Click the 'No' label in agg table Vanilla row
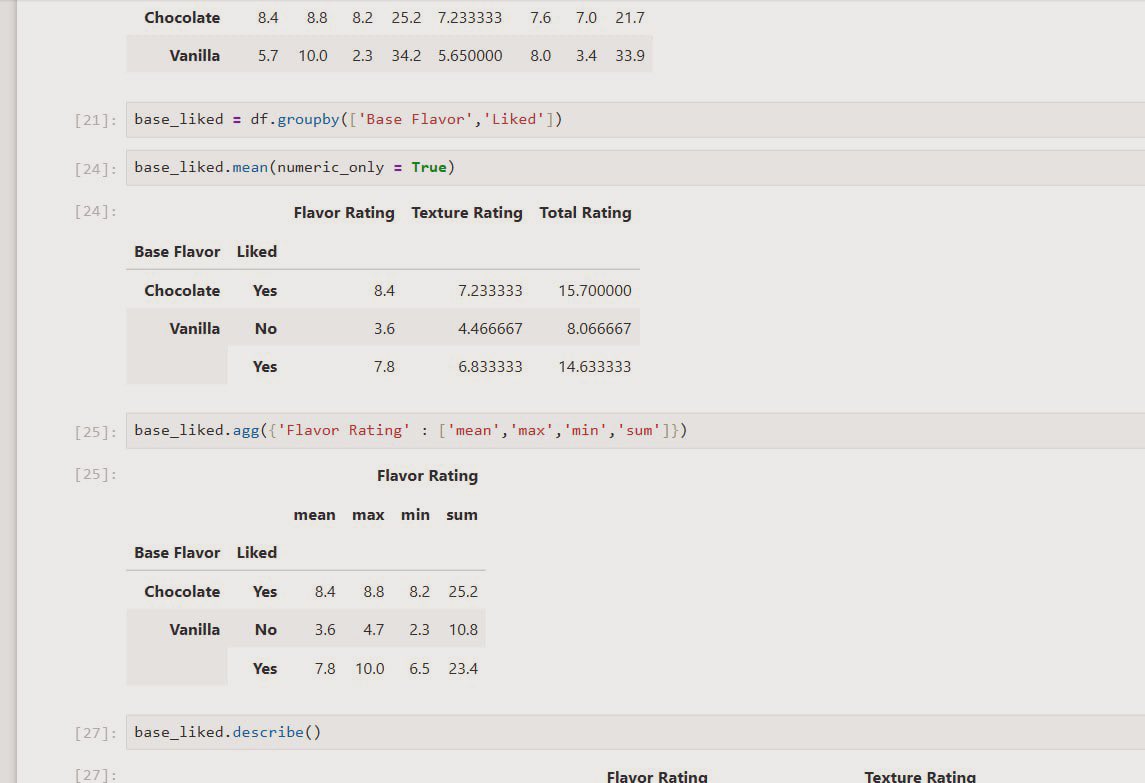 coord(266,630)
